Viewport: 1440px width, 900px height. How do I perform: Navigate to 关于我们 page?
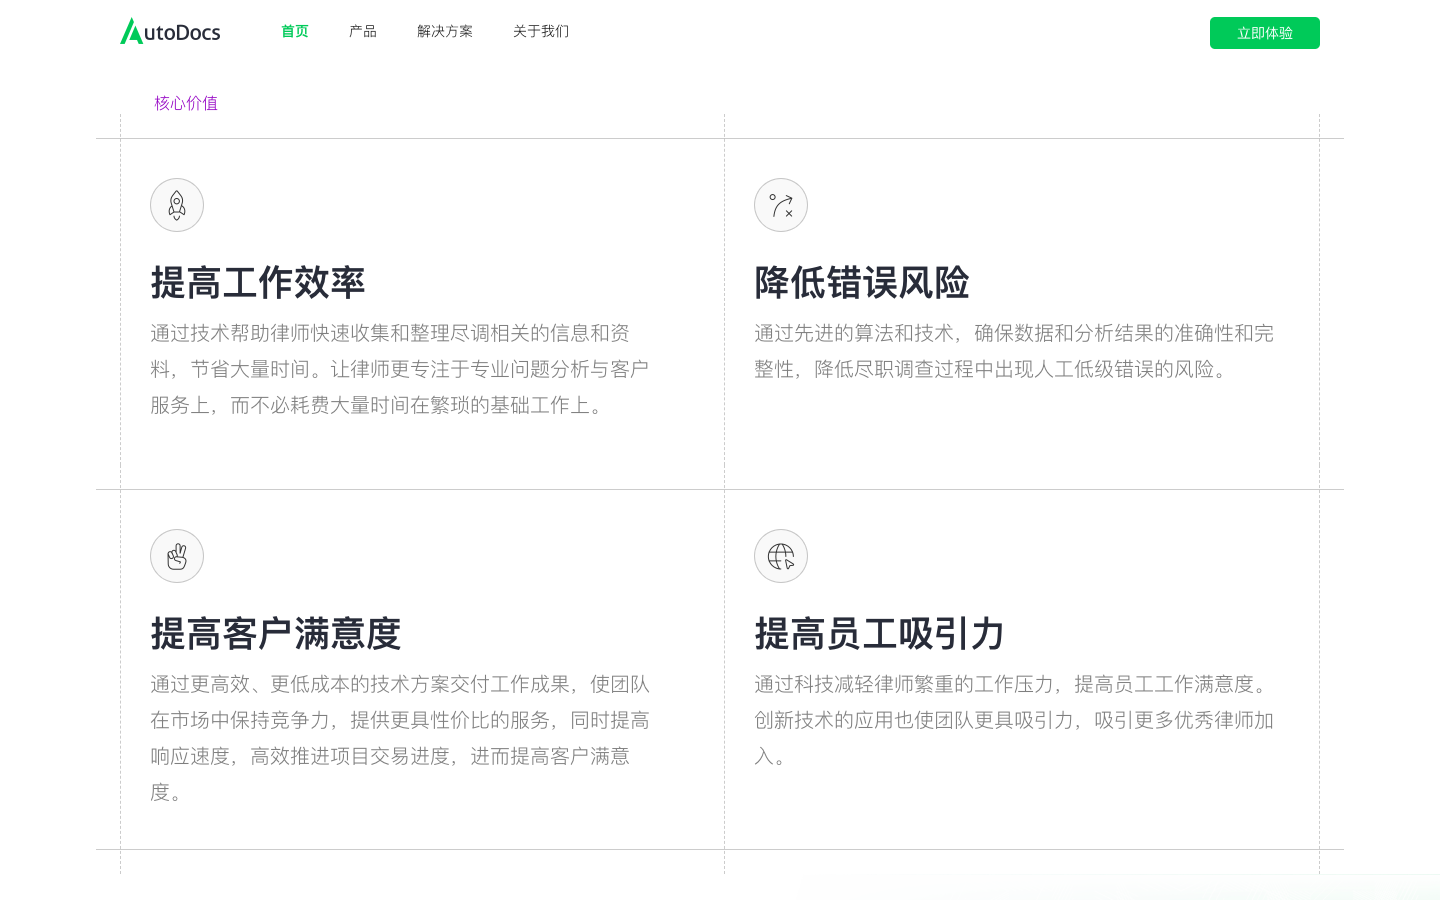pos(541,31)
